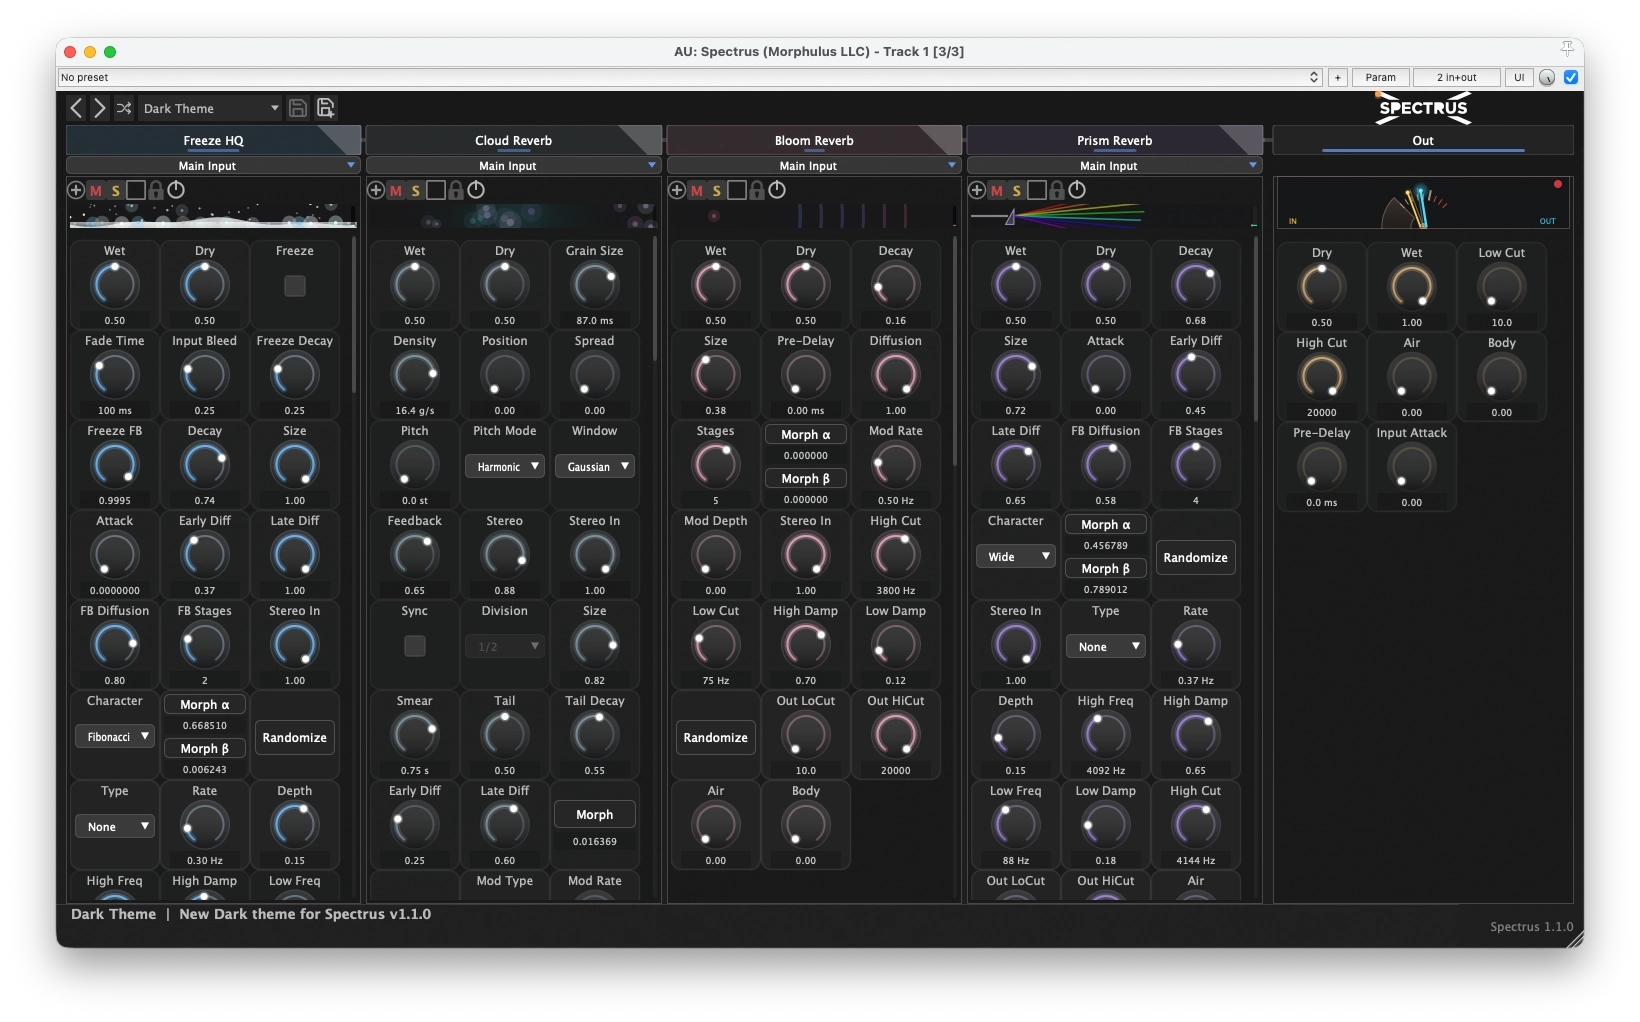Image resolution: width=1640 pixels, height=1022 pixels.
Task: Go to the next preset with the right arrow
Action: pos(99,108)
